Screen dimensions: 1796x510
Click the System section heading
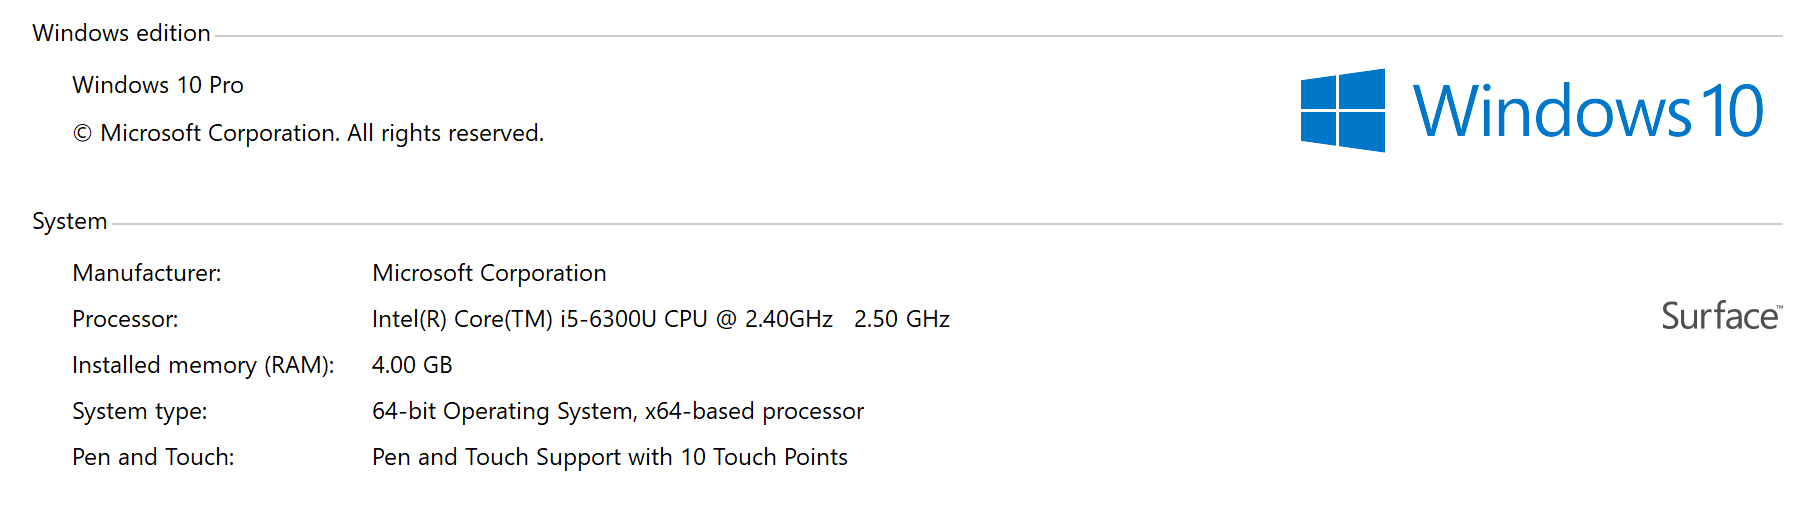(x=69, y=221)
